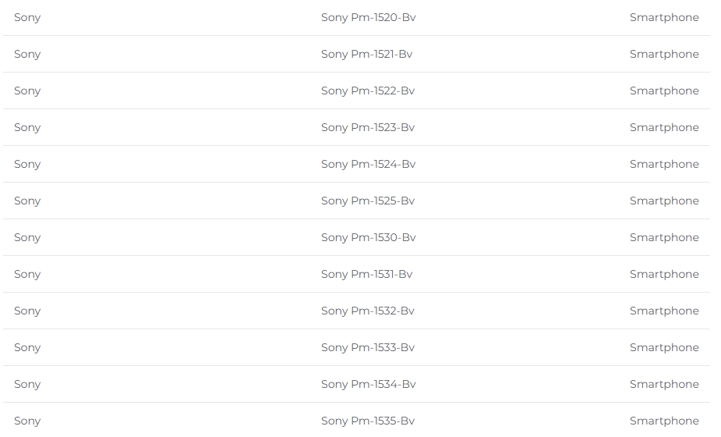Click the Sony Pm-1522-Bv model text
Screen dimensions: 721x437
point(368,91)
